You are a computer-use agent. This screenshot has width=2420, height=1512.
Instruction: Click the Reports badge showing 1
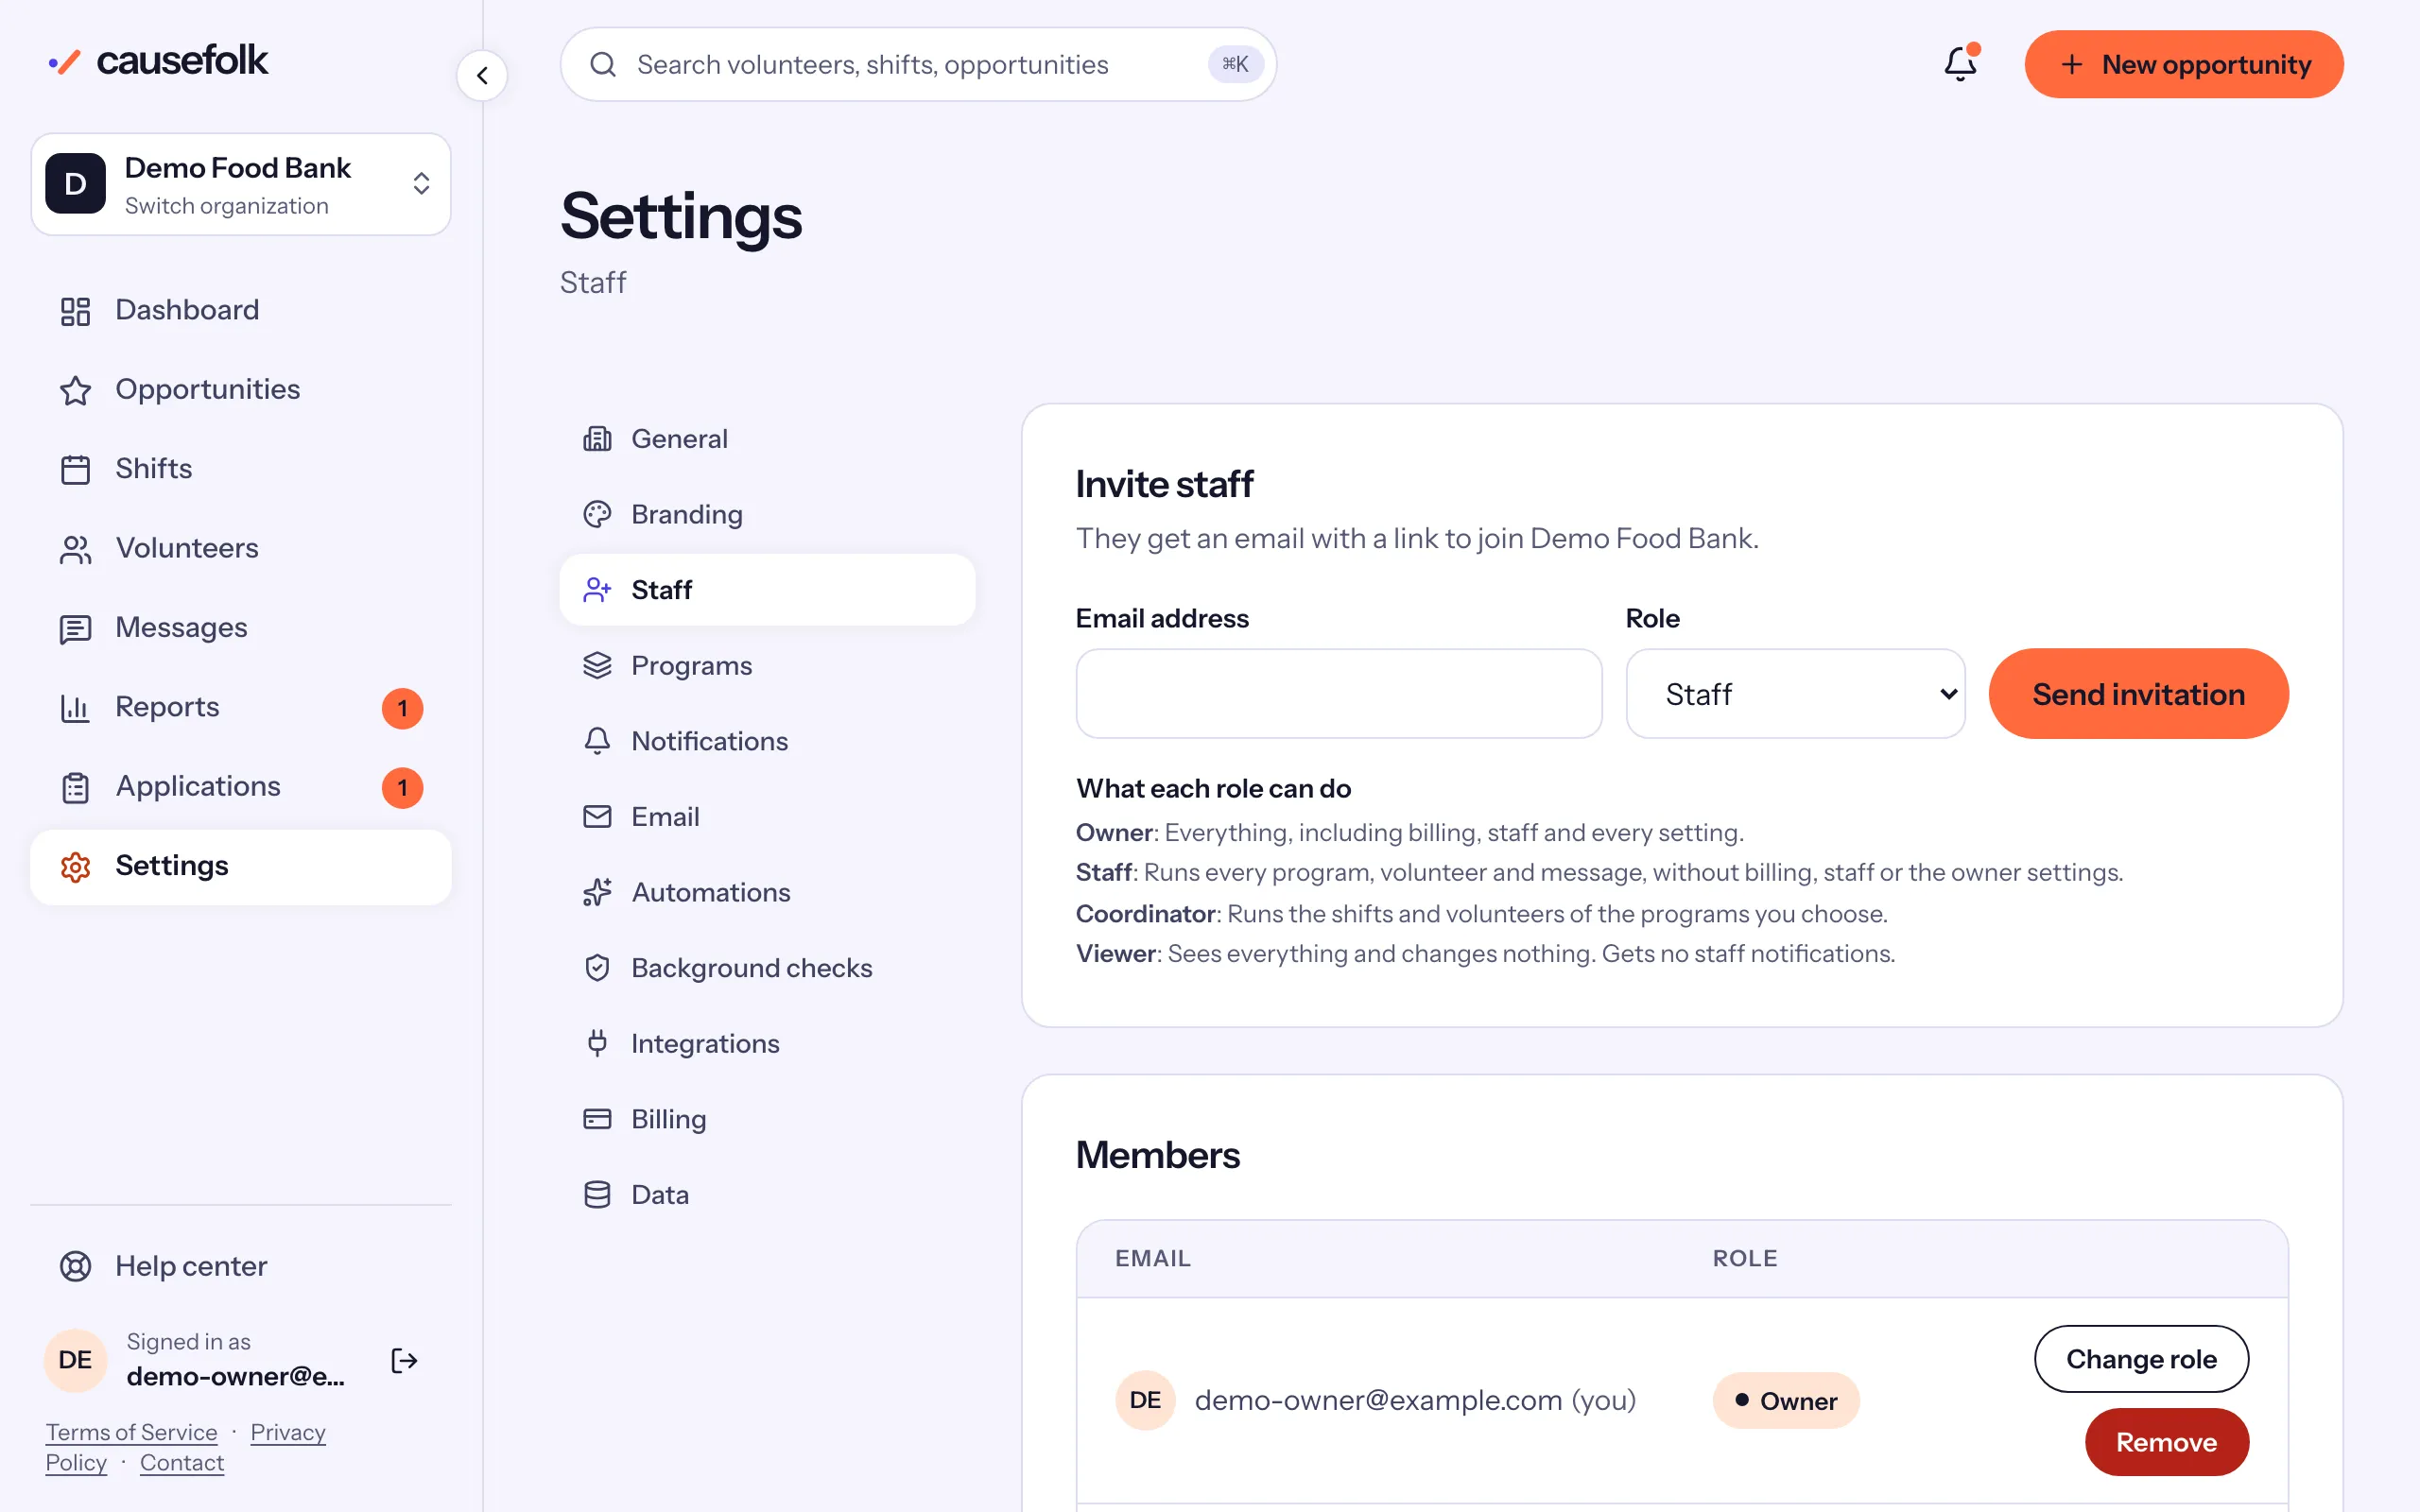click(x=402, y=708)
